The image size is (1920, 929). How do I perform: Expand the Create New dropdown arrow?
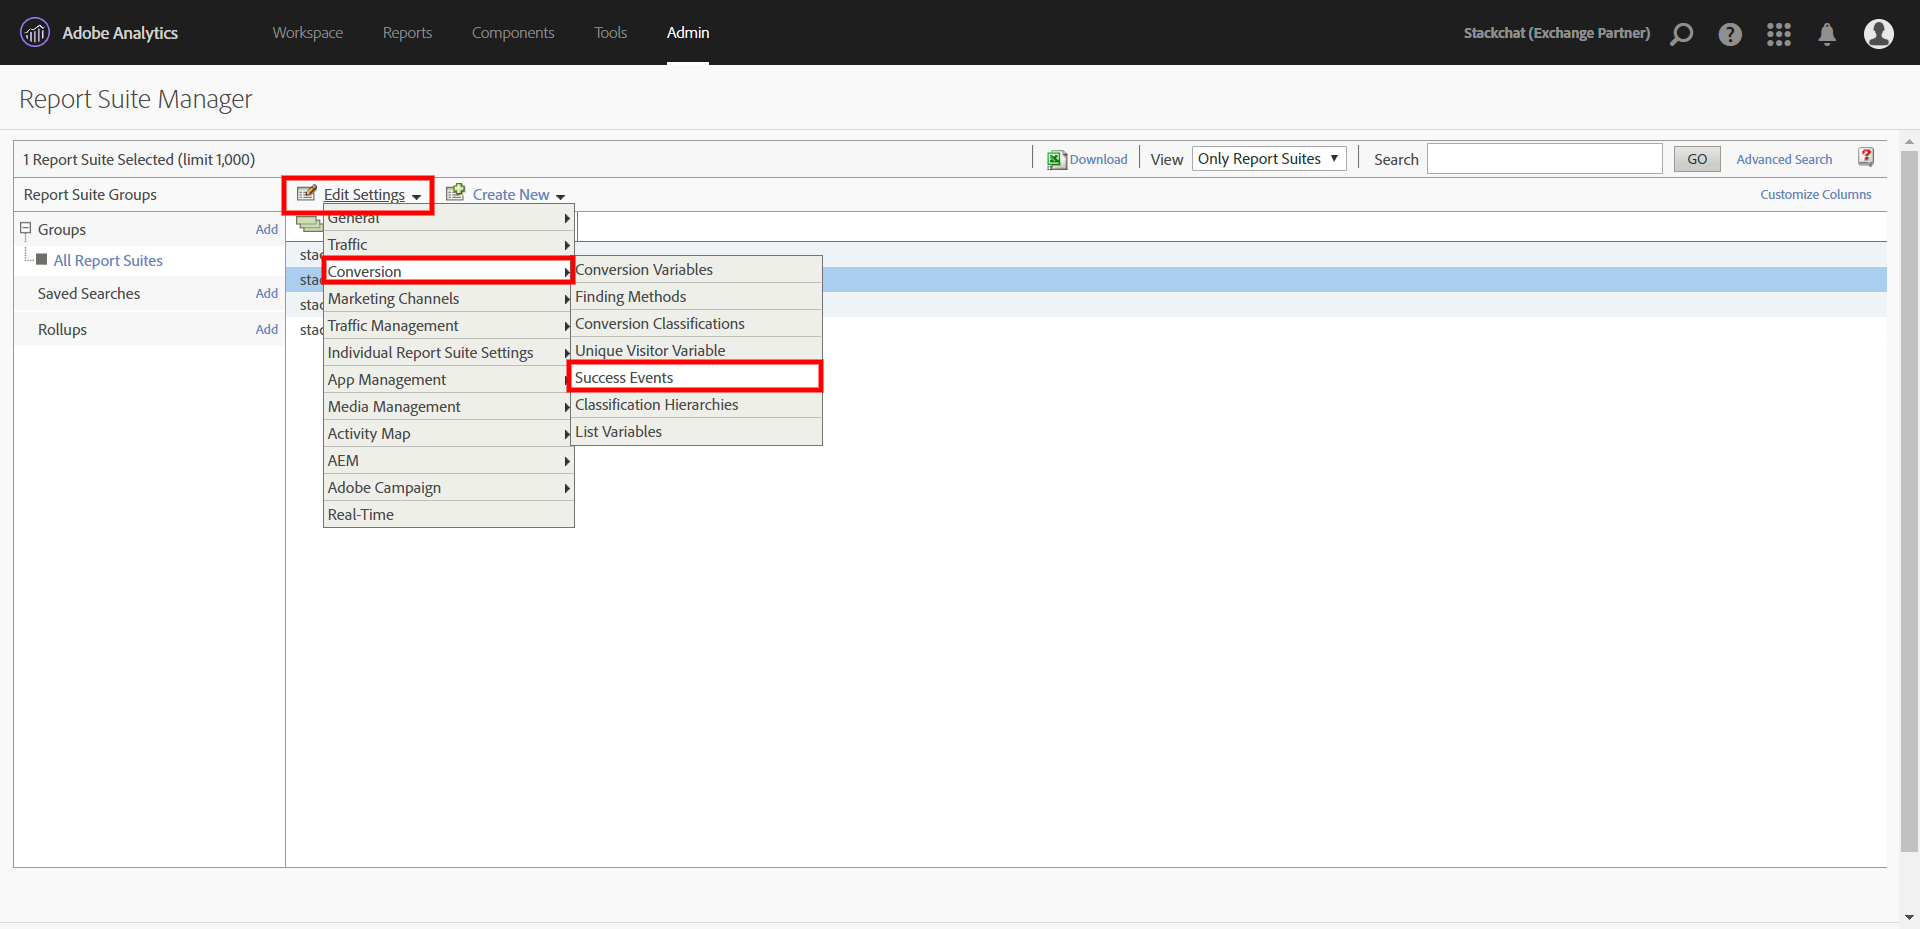pos(560,197)
